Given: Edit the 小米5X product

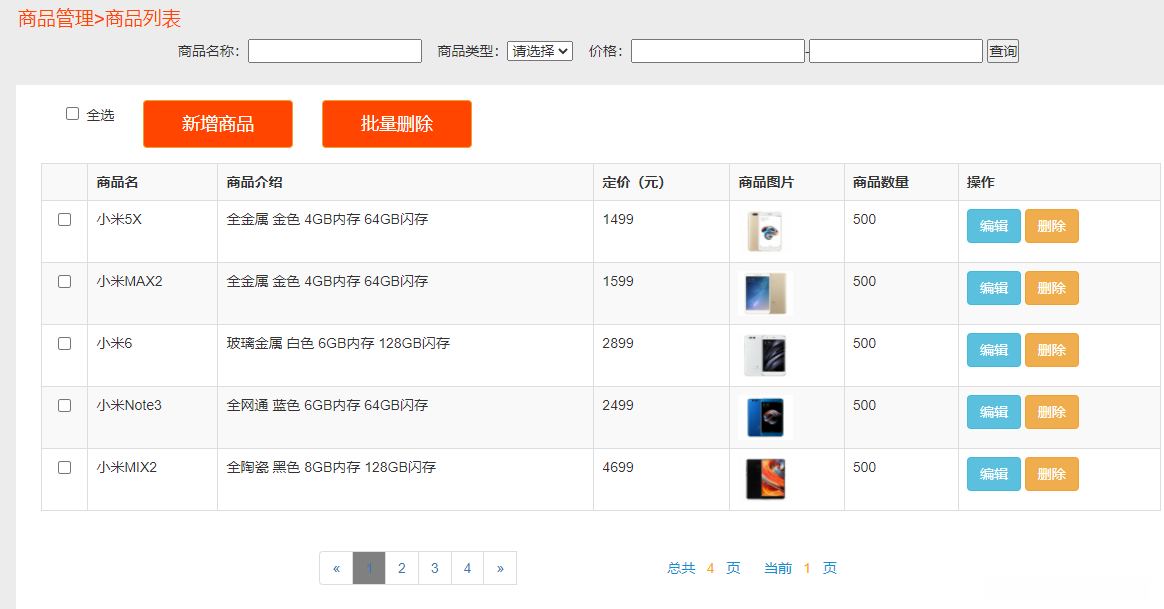Looking at the screenshot, I should (993, 226).
